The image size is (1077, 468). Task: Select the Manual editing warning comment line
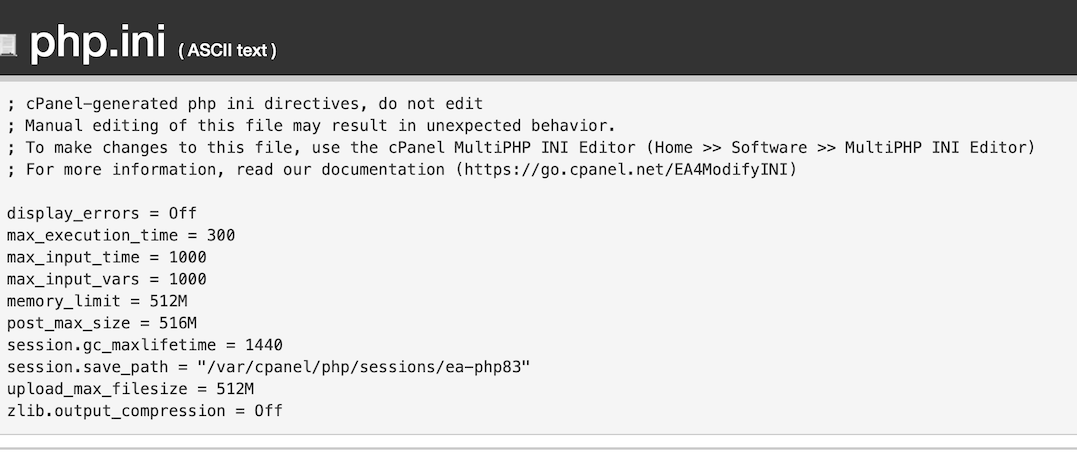tap(311, 126)
